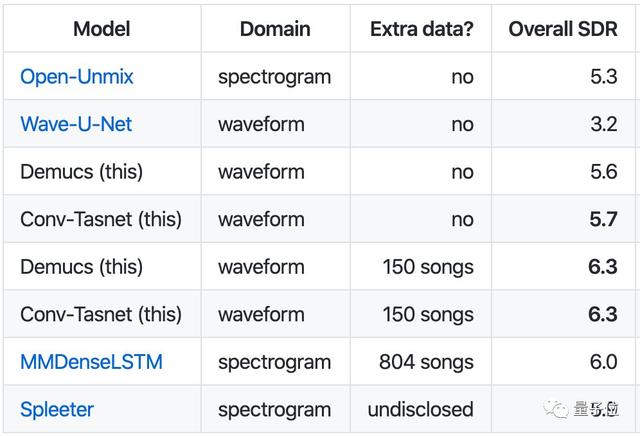This screenshot has width=640, height=437.
Task: Select the 804 songs cell
Action: click(426, 362)
